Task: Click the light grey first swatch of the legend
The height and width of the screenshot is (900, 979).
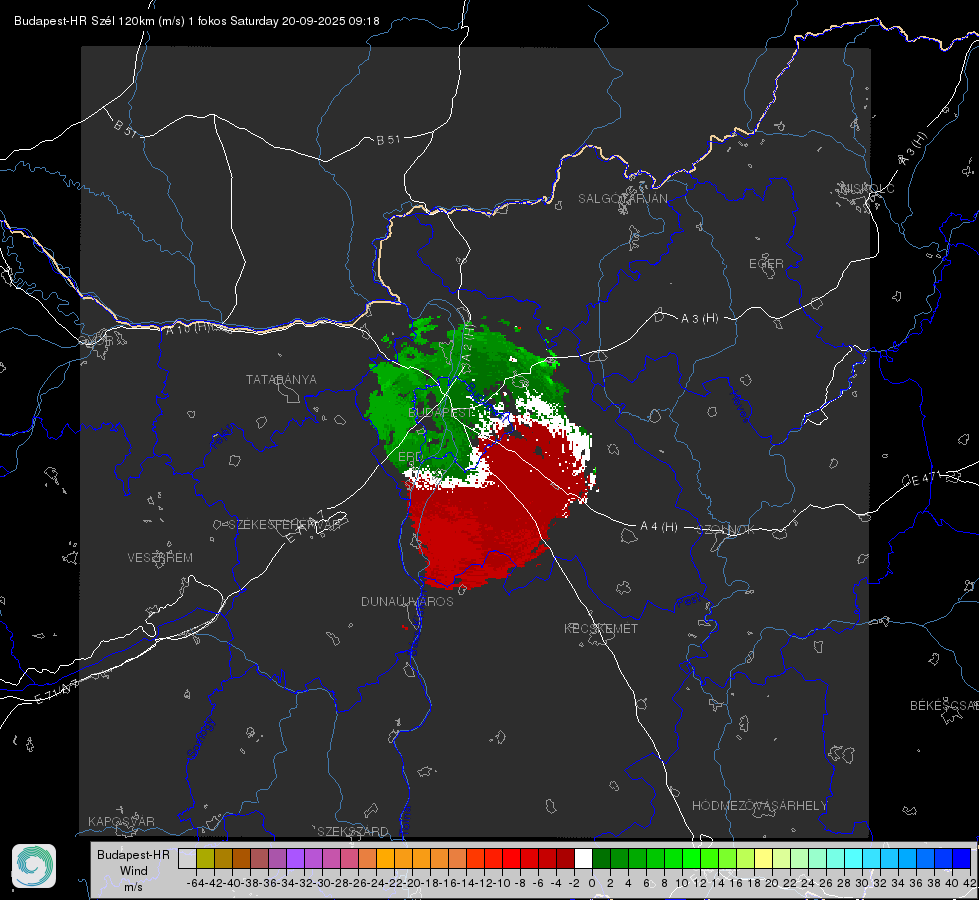Action: click(x=187, y=858)
